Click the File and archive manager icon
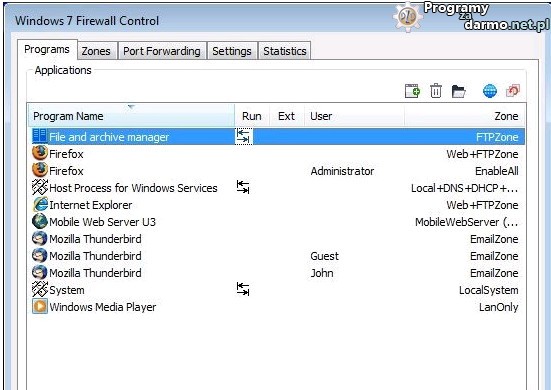This screenshot has width=551, height=390. pyautogui.click(x=39, y=136)
